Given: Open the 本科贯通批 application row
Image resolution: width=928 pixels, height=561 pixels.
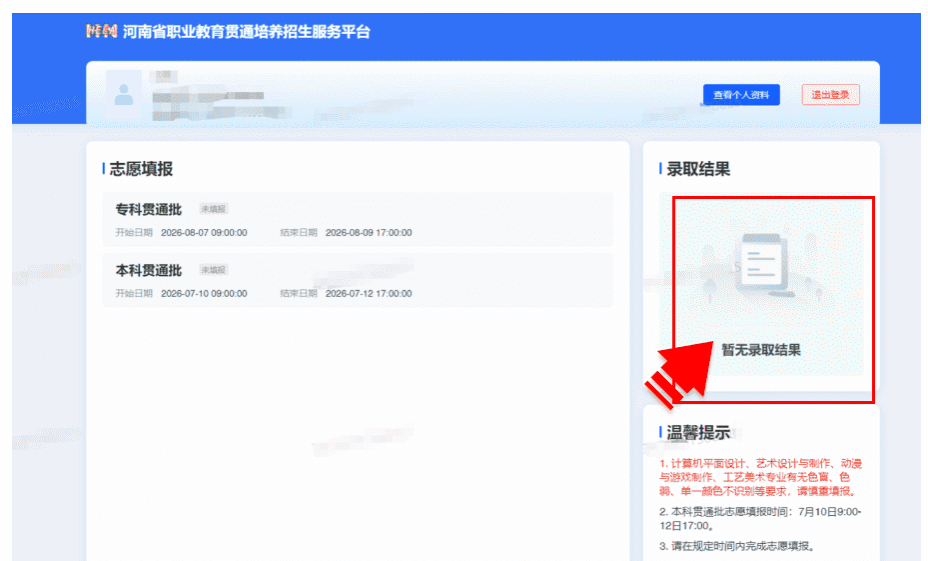Looking at the screenshot, I should click(357, 280).
